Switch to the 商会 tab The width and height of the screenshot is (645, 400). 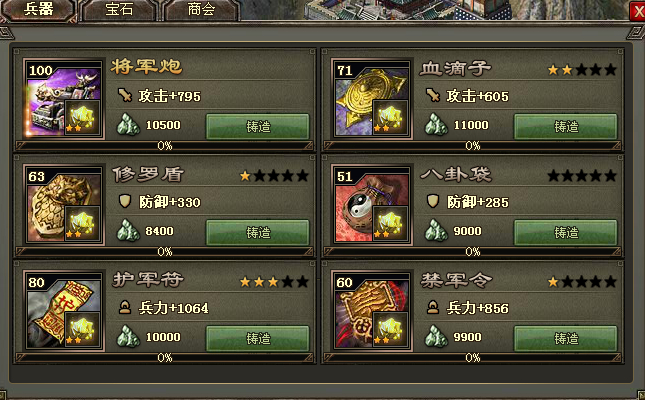click(x=202, y=9)
